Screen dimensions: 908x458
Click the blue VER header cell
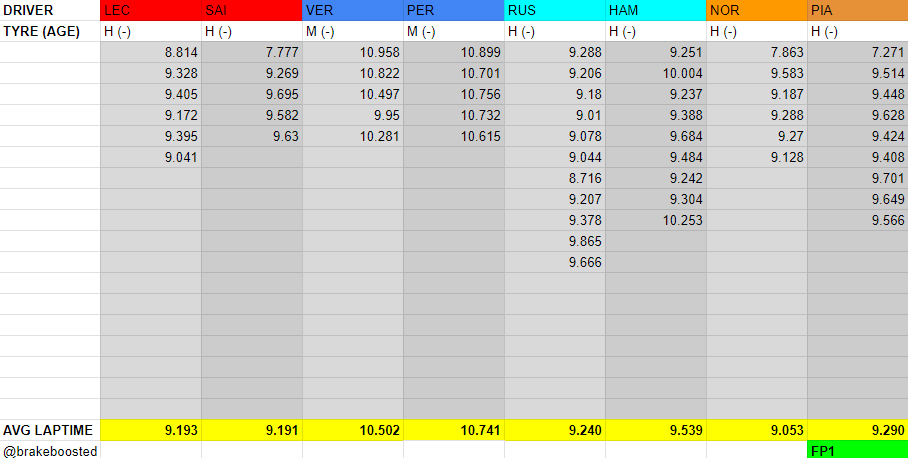(353, 11)
